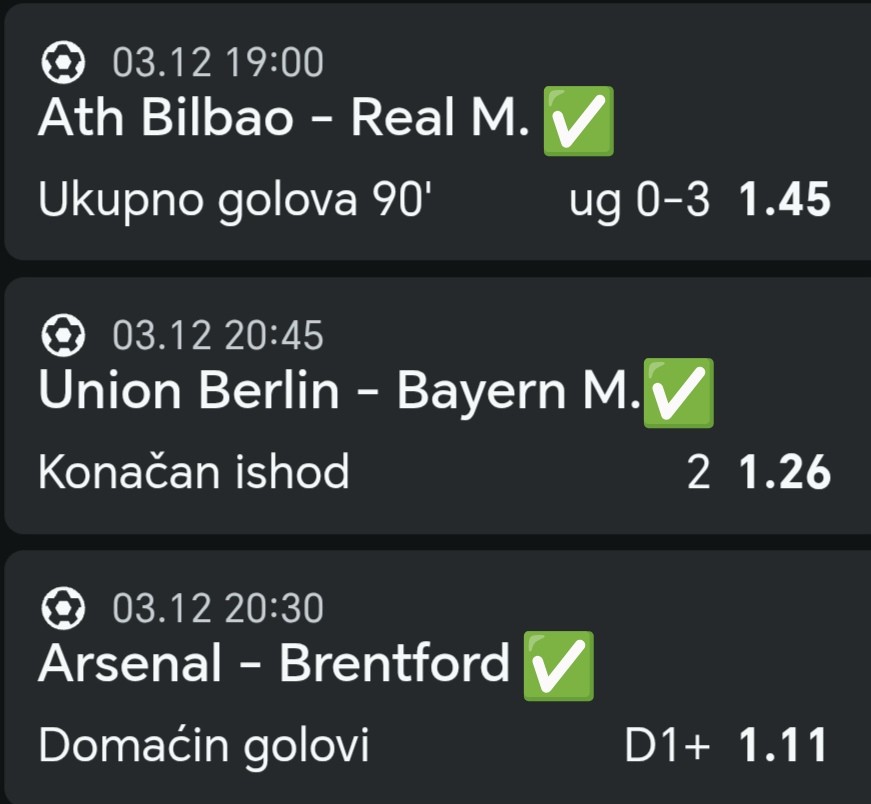Image resolution: width=871 pixels, height=804 pixels.
Task: Click the "Konačan ishod" bet type label
Action: tap(194, 473)
